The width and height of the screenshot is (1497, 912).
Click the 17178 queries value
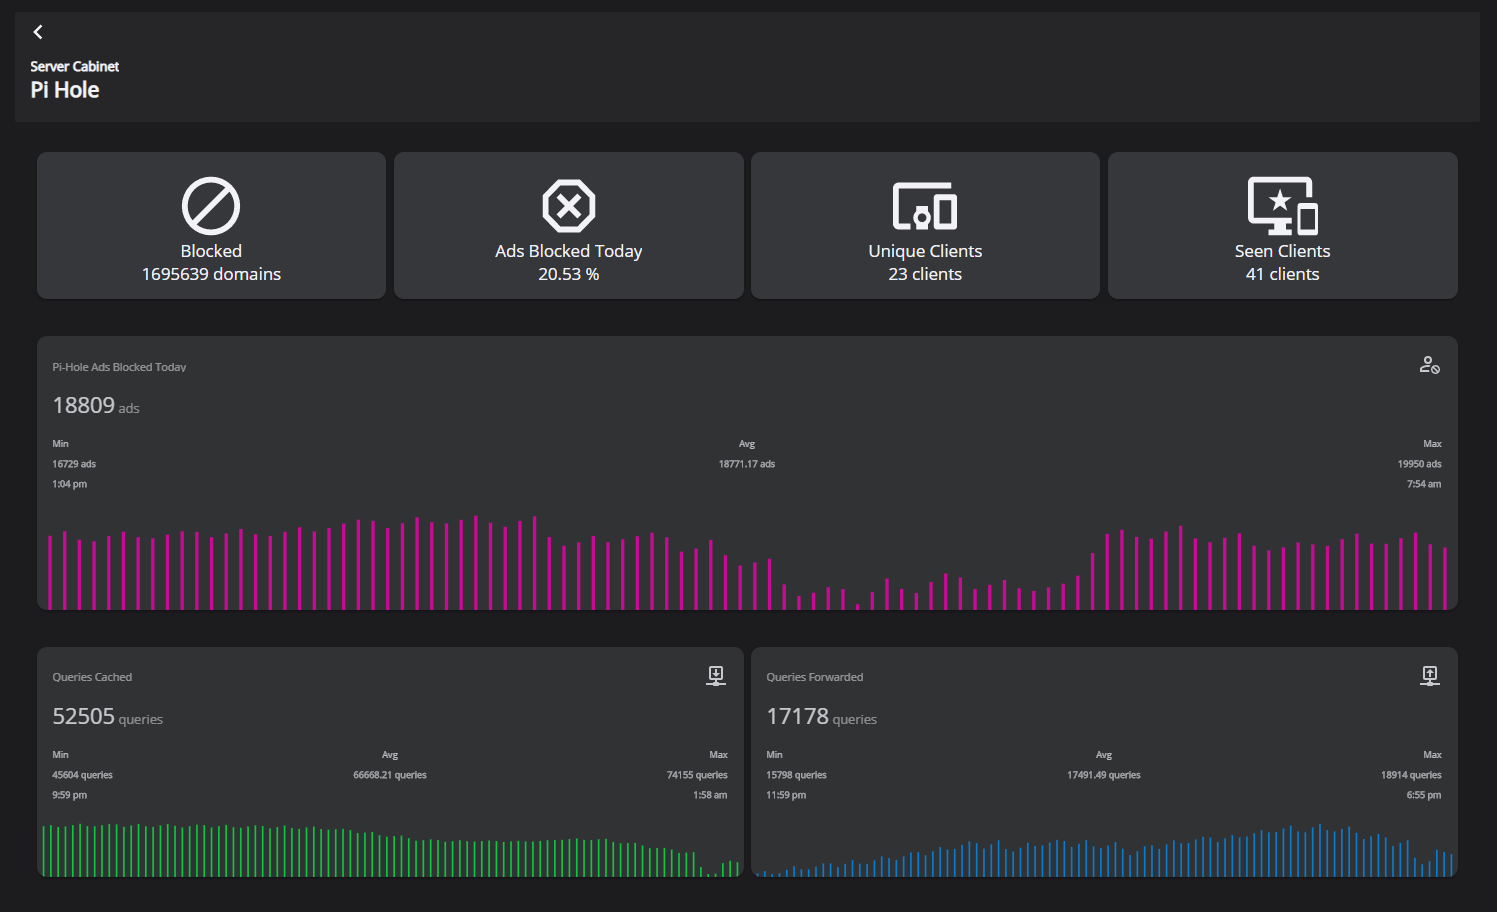tap(821, 716)
